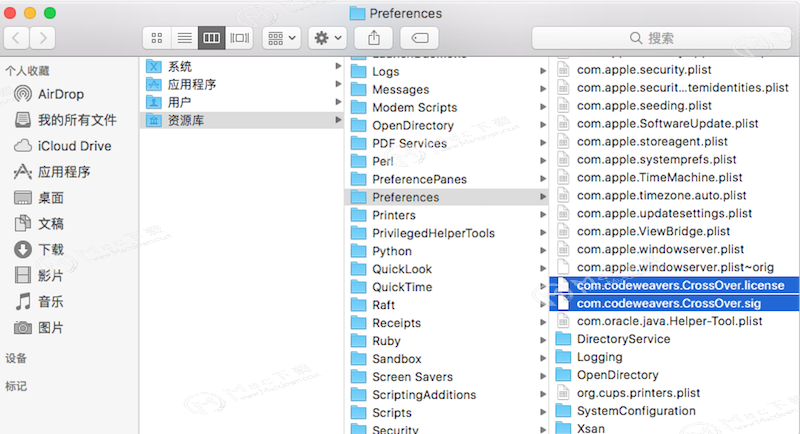Select the Logs folder
The image size is (800, 434).
[448, 71]
